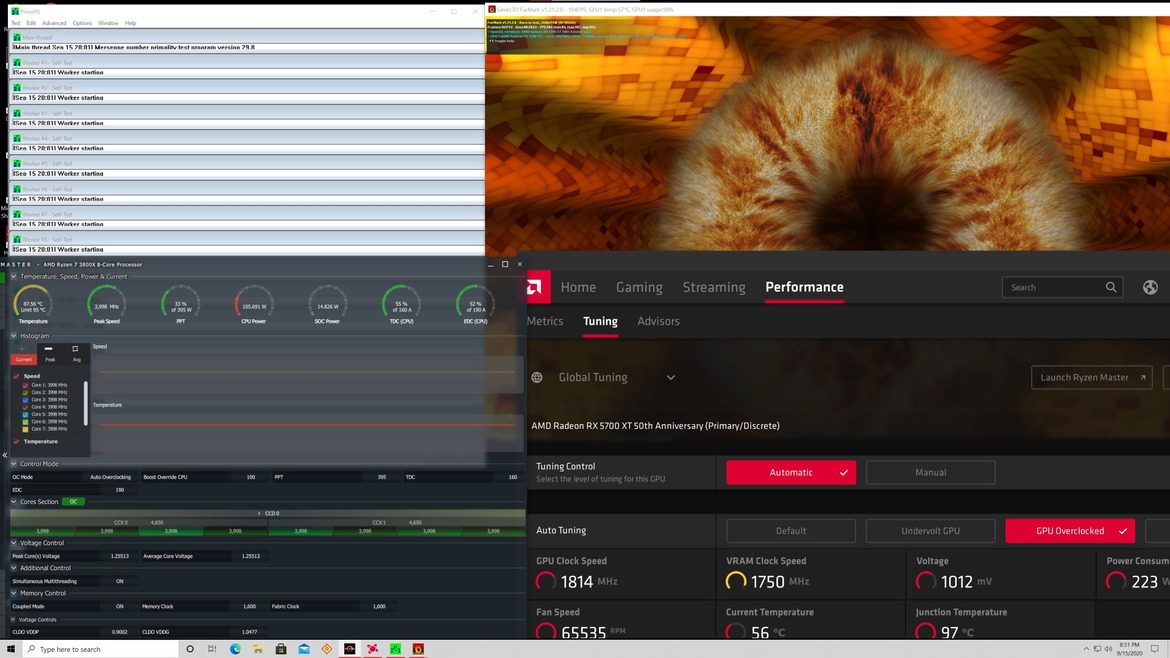1170x658 pixels.
Task: Click the histogram plus icon above Current
Action: (x=22, y=348)
